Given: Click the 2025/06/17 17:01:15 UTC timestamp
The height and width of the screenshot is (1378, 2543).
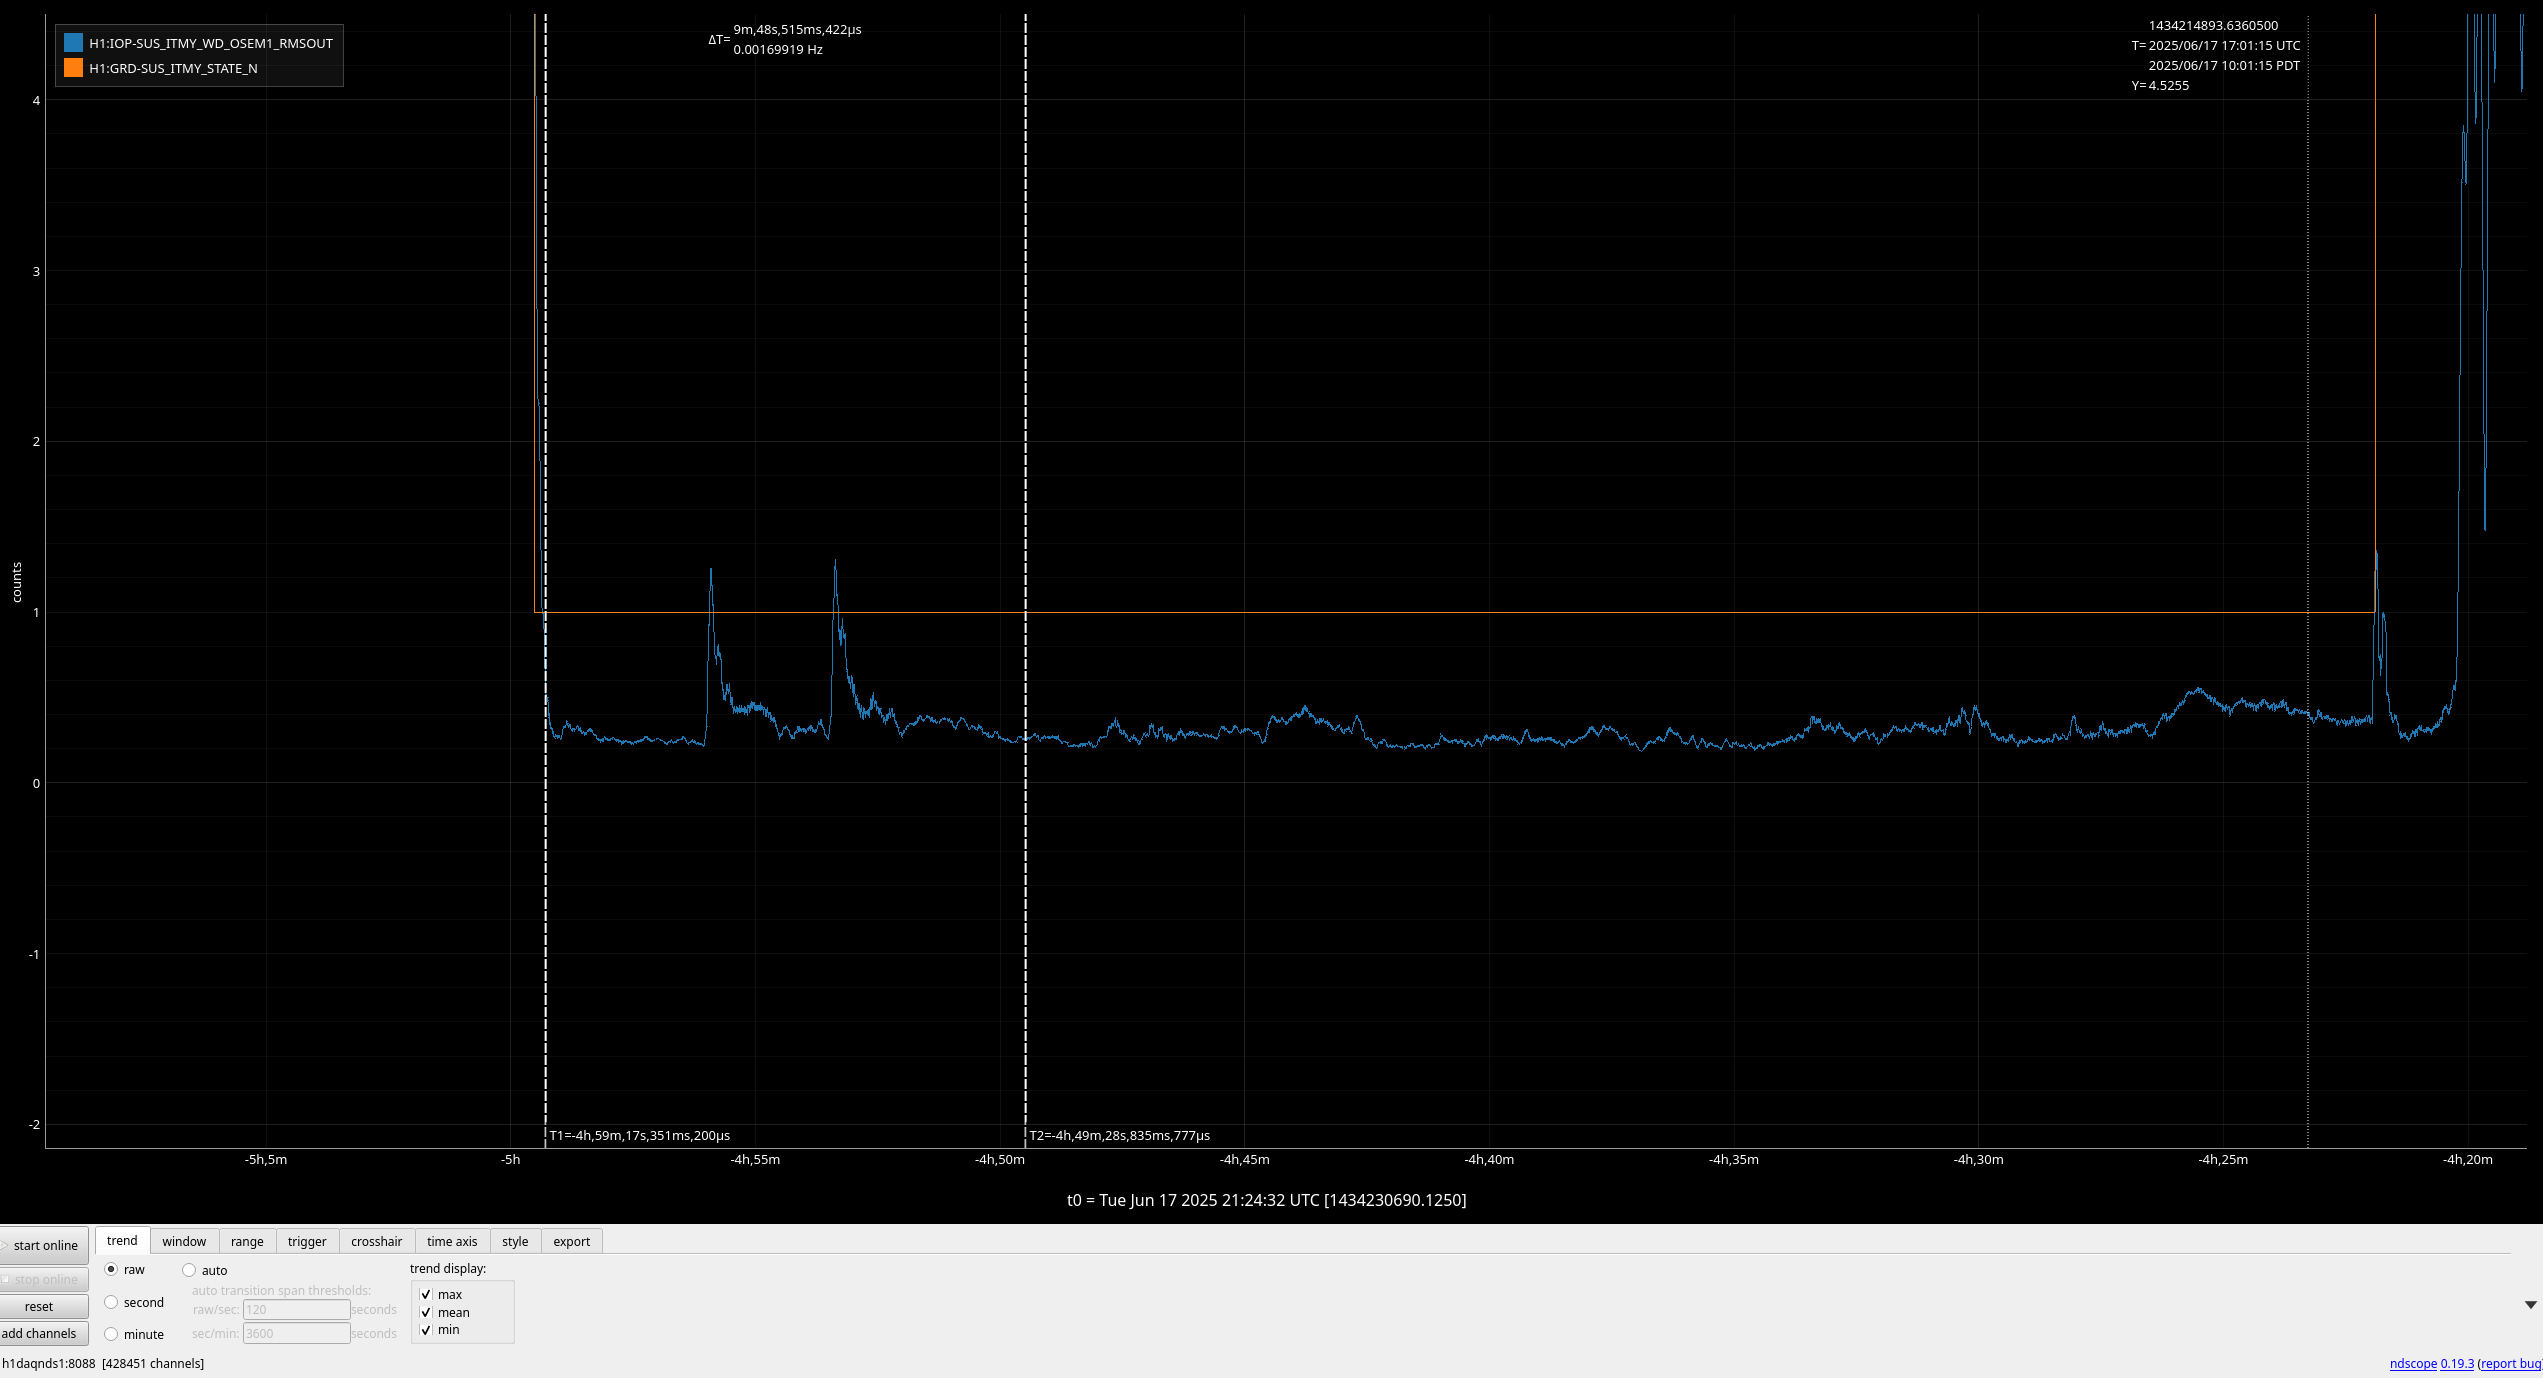Looking at the screenshot, I should [x=2224, y=45].
